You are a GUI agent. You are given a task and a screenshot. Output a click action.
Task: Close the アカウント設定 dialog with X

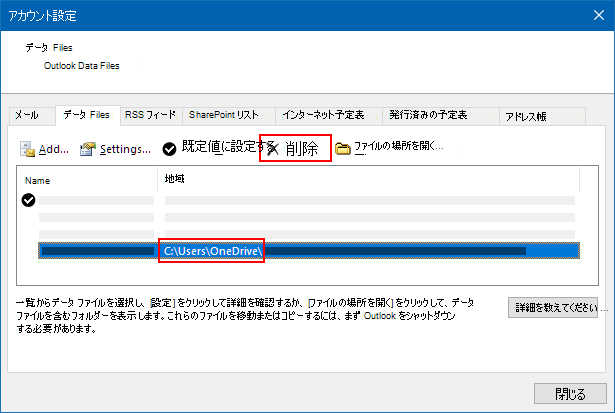[x=599, y=15]
